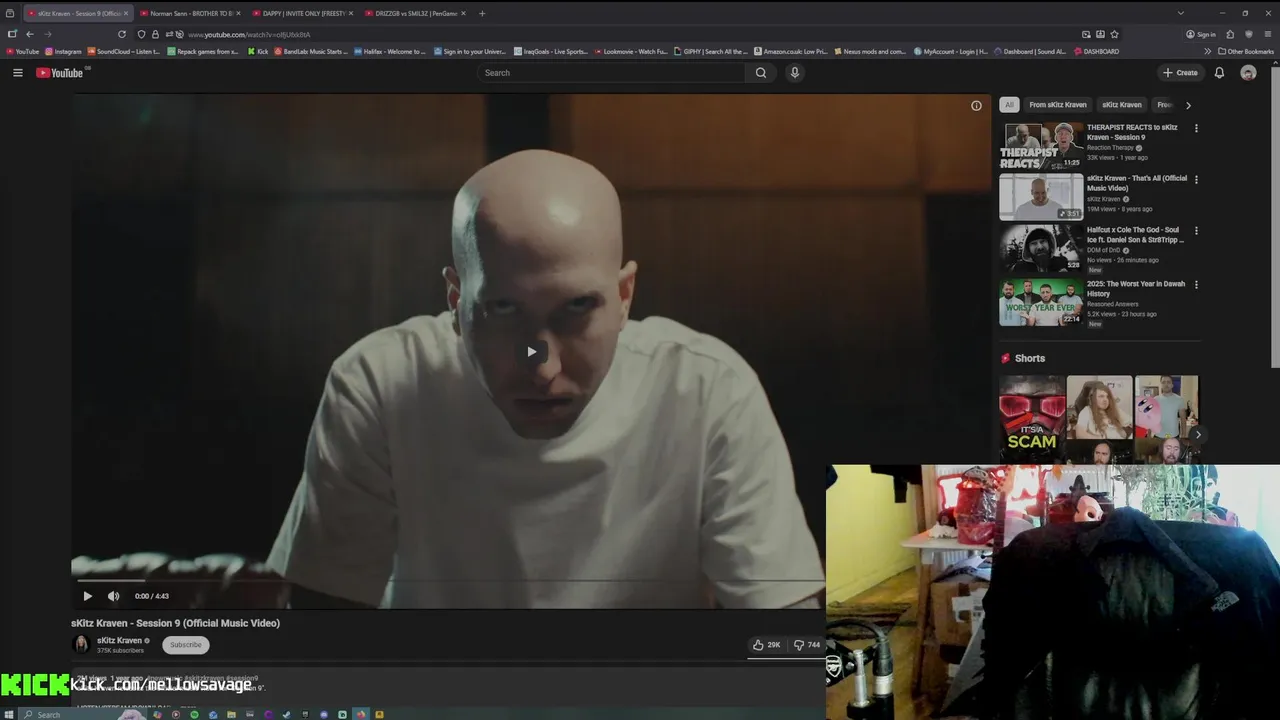Open options for That's All video
The height and width of the screenshot is (720, 1280).
click(1196, 179)
